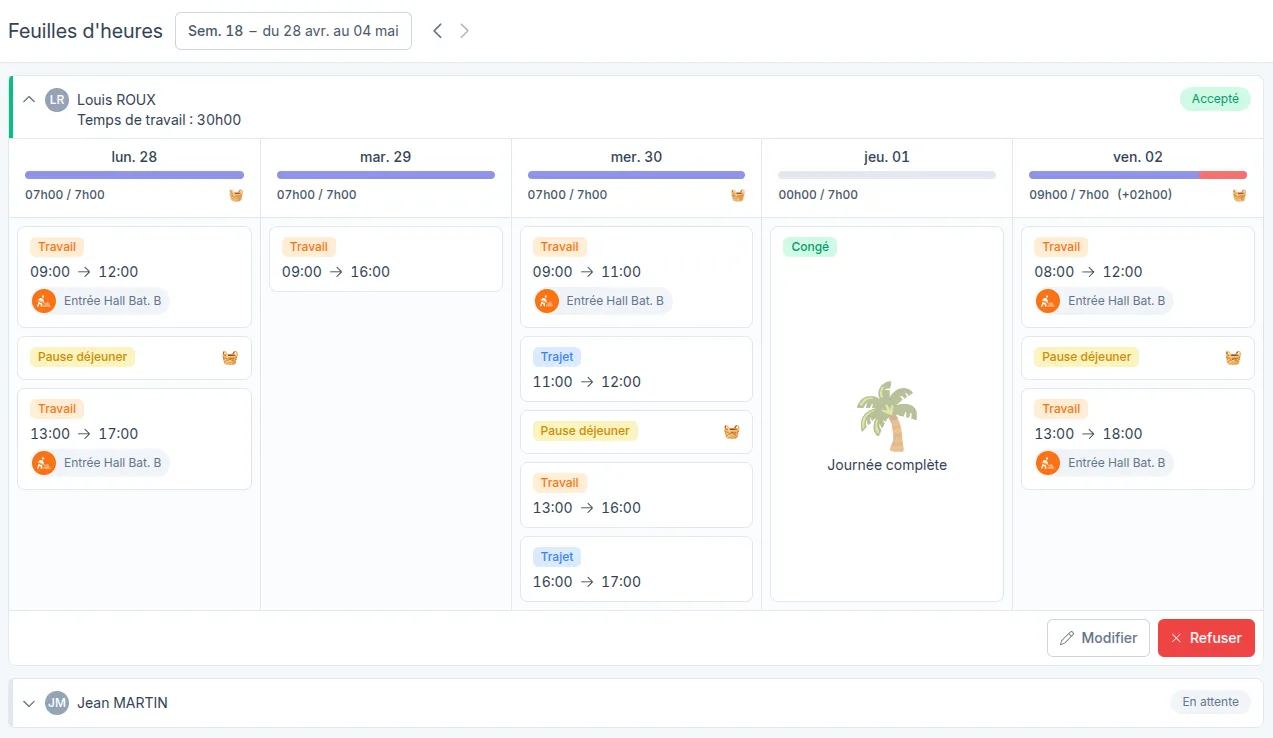
Task: Click the mar. 29 progress bar
Action: point(386,175)
